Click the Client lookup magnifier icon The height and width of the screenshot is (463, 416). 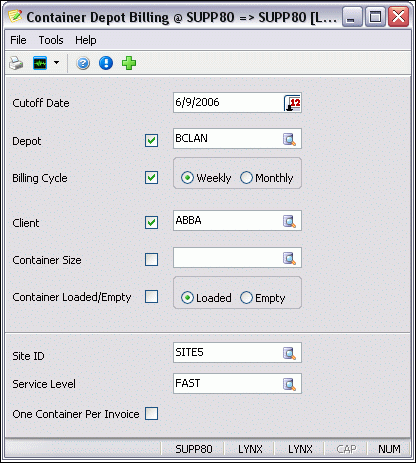point(289,221)
